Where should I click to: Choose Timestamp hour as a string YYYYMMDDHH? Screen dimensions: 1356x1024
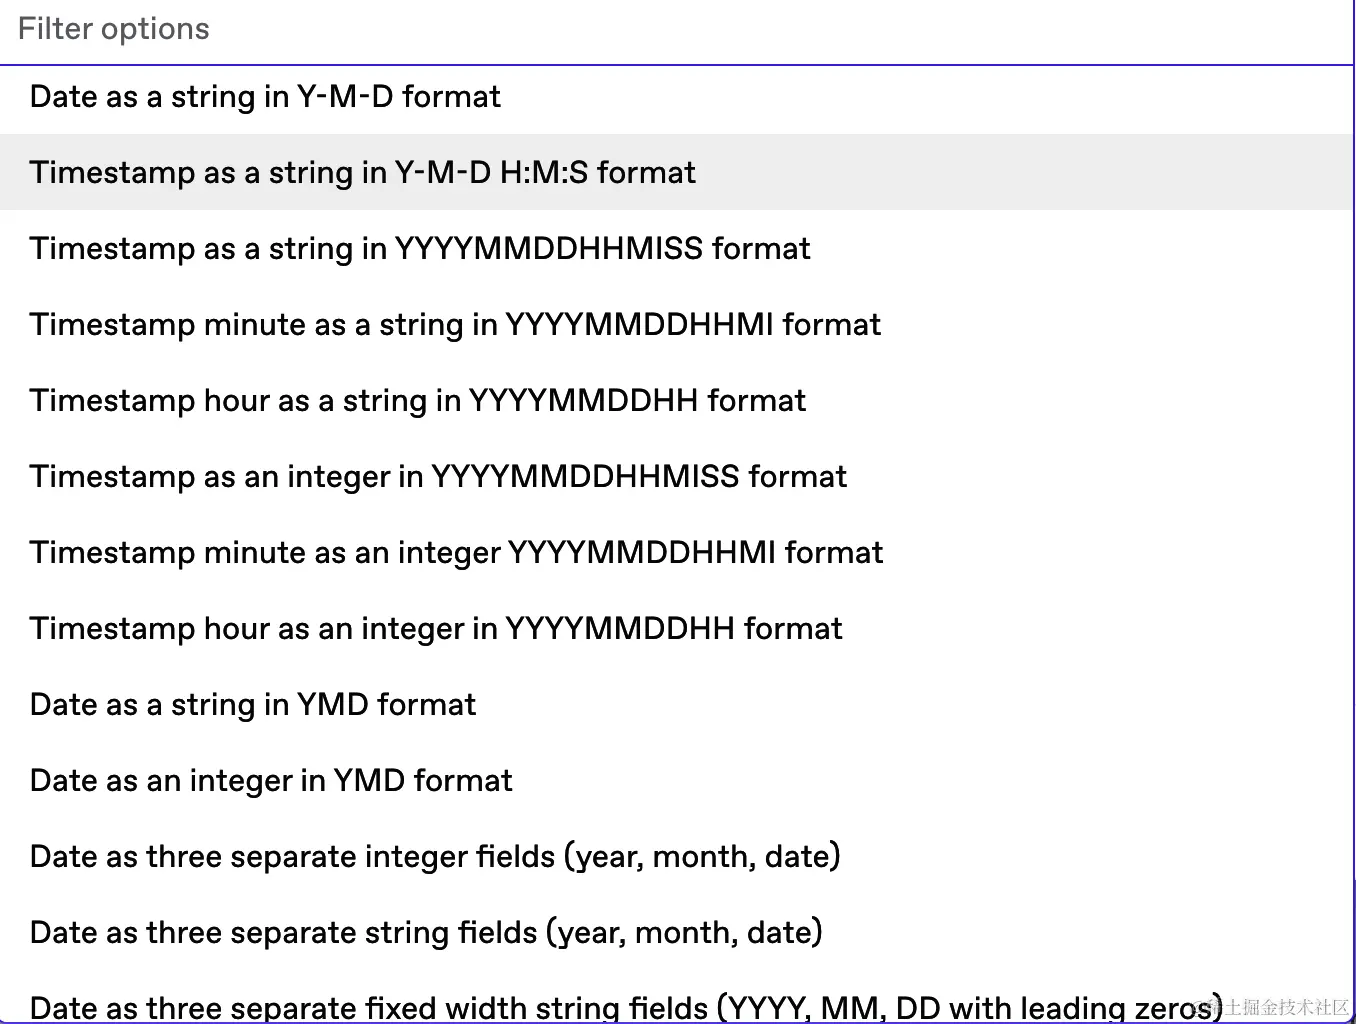418,401
